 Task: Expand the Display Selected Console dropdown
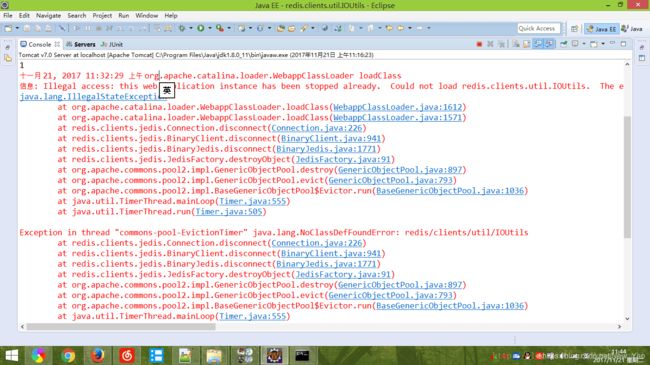click(584, 44)
